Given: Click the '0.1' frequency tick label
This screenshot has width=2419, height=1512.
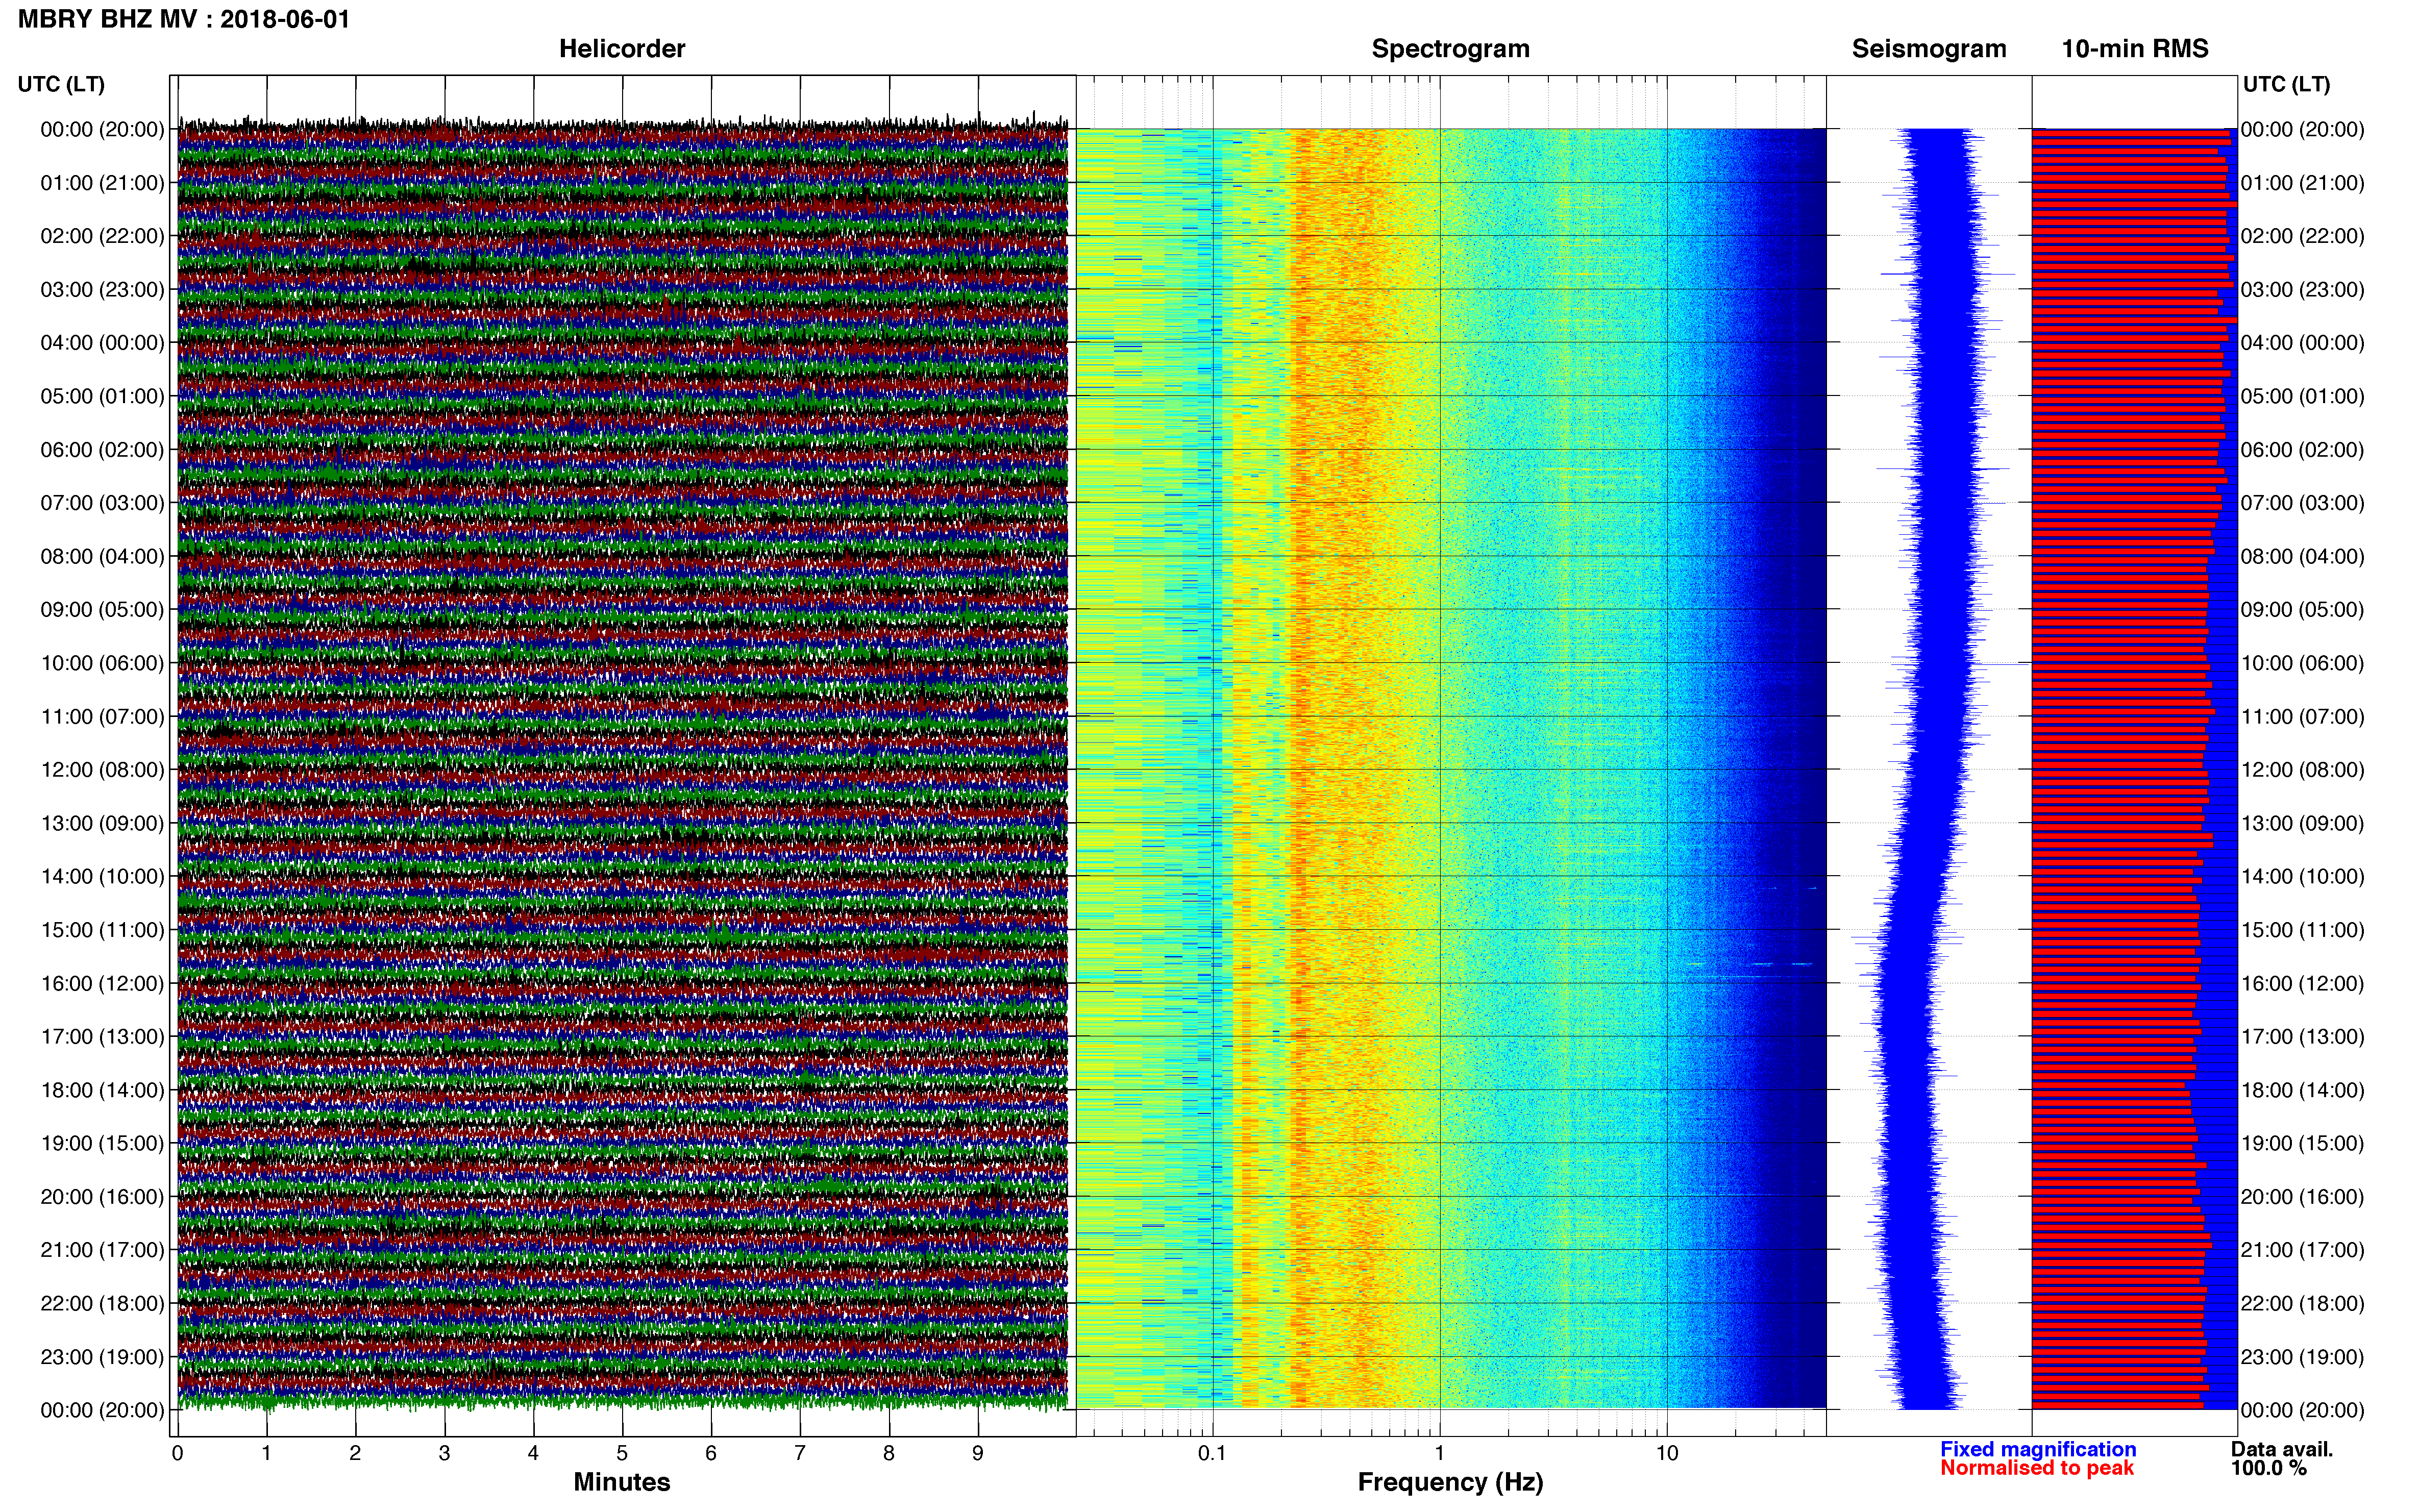Looking at the screenshot, I should (x=1212, y=1453).
